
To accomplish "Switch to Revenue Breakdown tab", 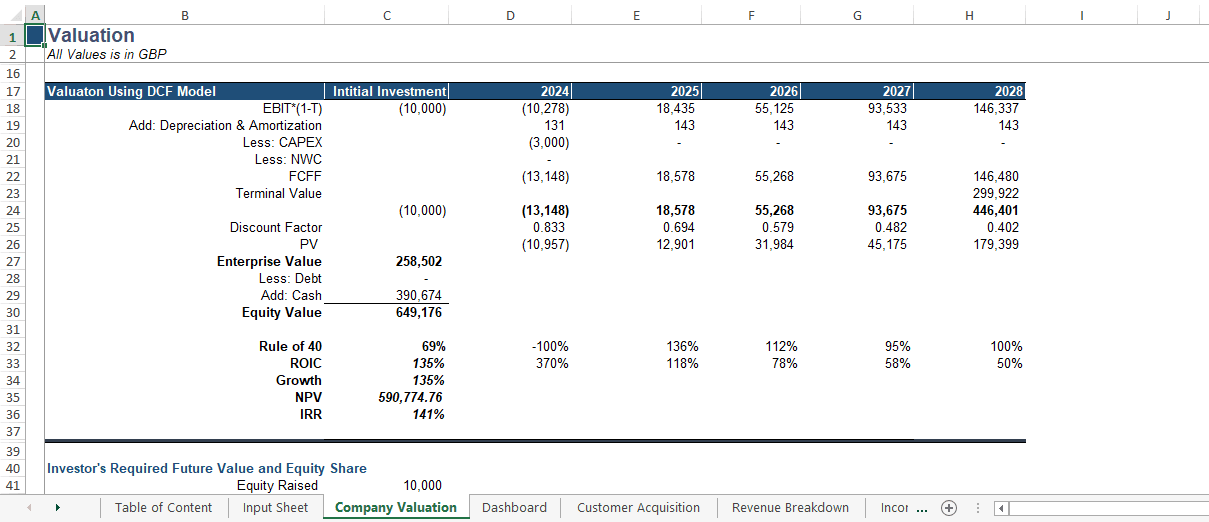I will tap(790, 507).
